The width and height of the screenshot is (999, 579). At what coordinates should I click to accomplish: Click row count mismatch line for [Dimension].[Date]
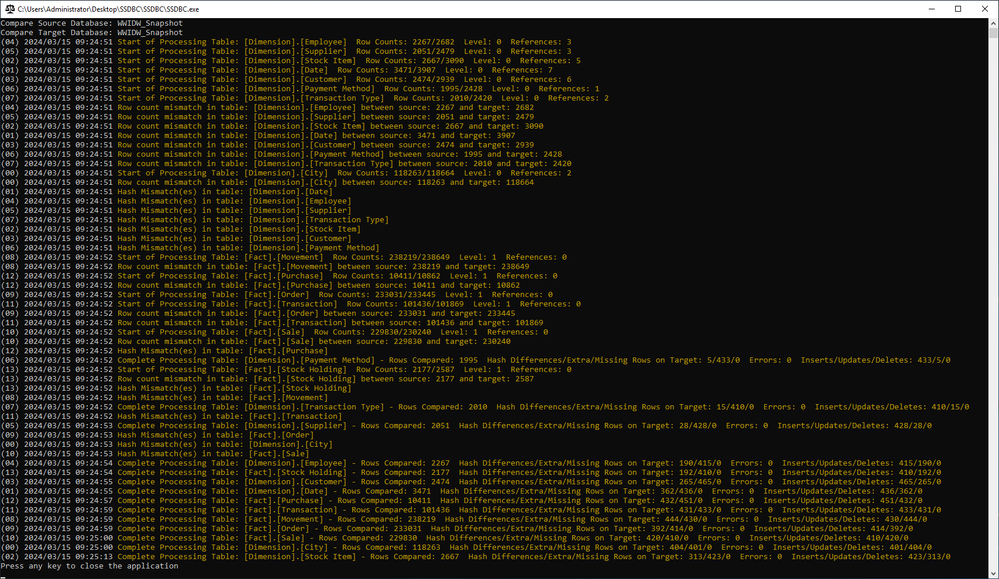tap(258, 136)
